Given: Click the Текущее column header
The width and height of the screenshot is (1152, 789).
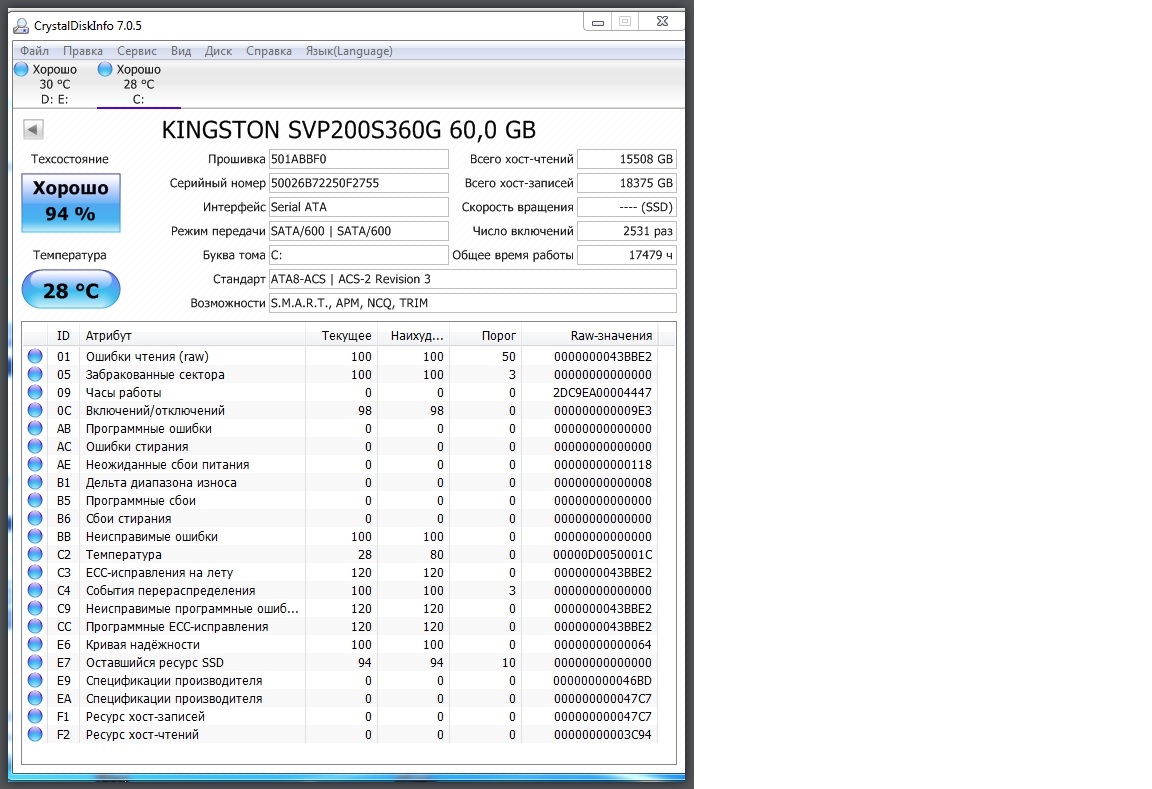Looking at the screenshot, I should [x=342, y=336].
